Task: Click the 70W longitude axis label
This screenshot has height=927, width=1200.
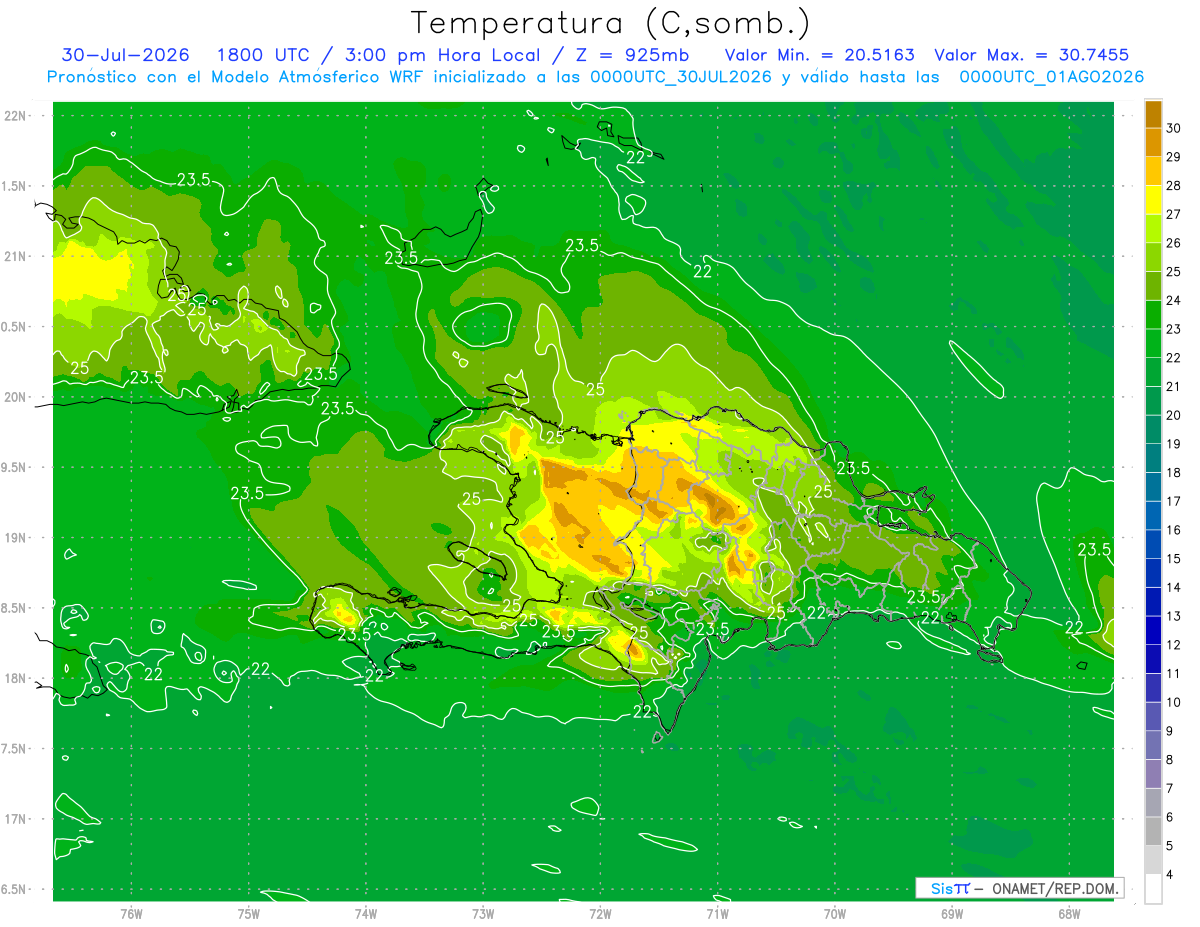Action: coord(835,914)
